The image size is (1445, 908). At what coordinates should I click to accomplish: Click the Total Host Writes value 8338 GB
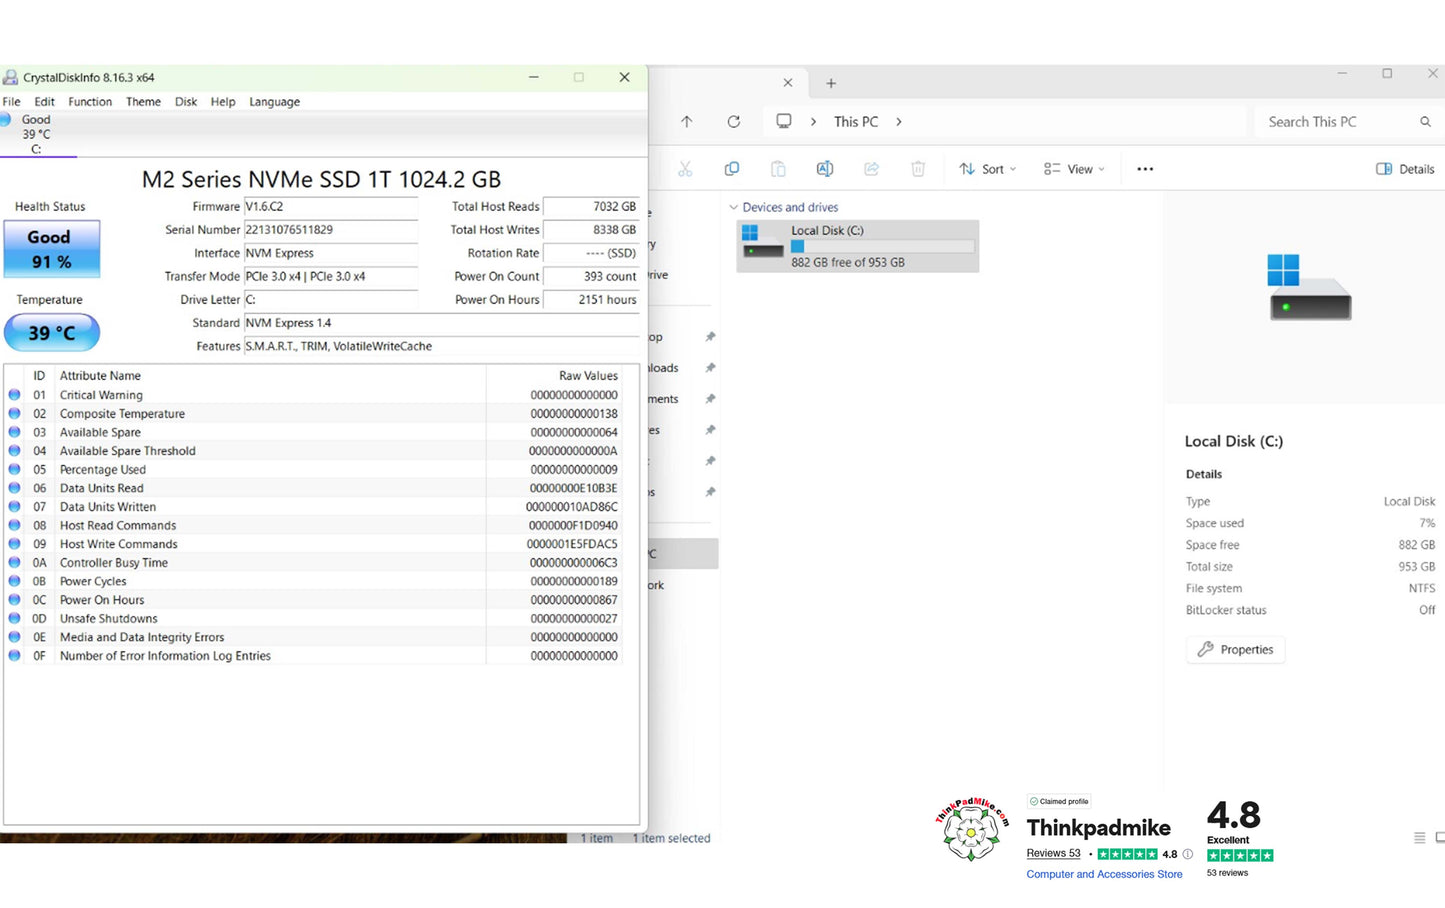[x=591, y=230]
